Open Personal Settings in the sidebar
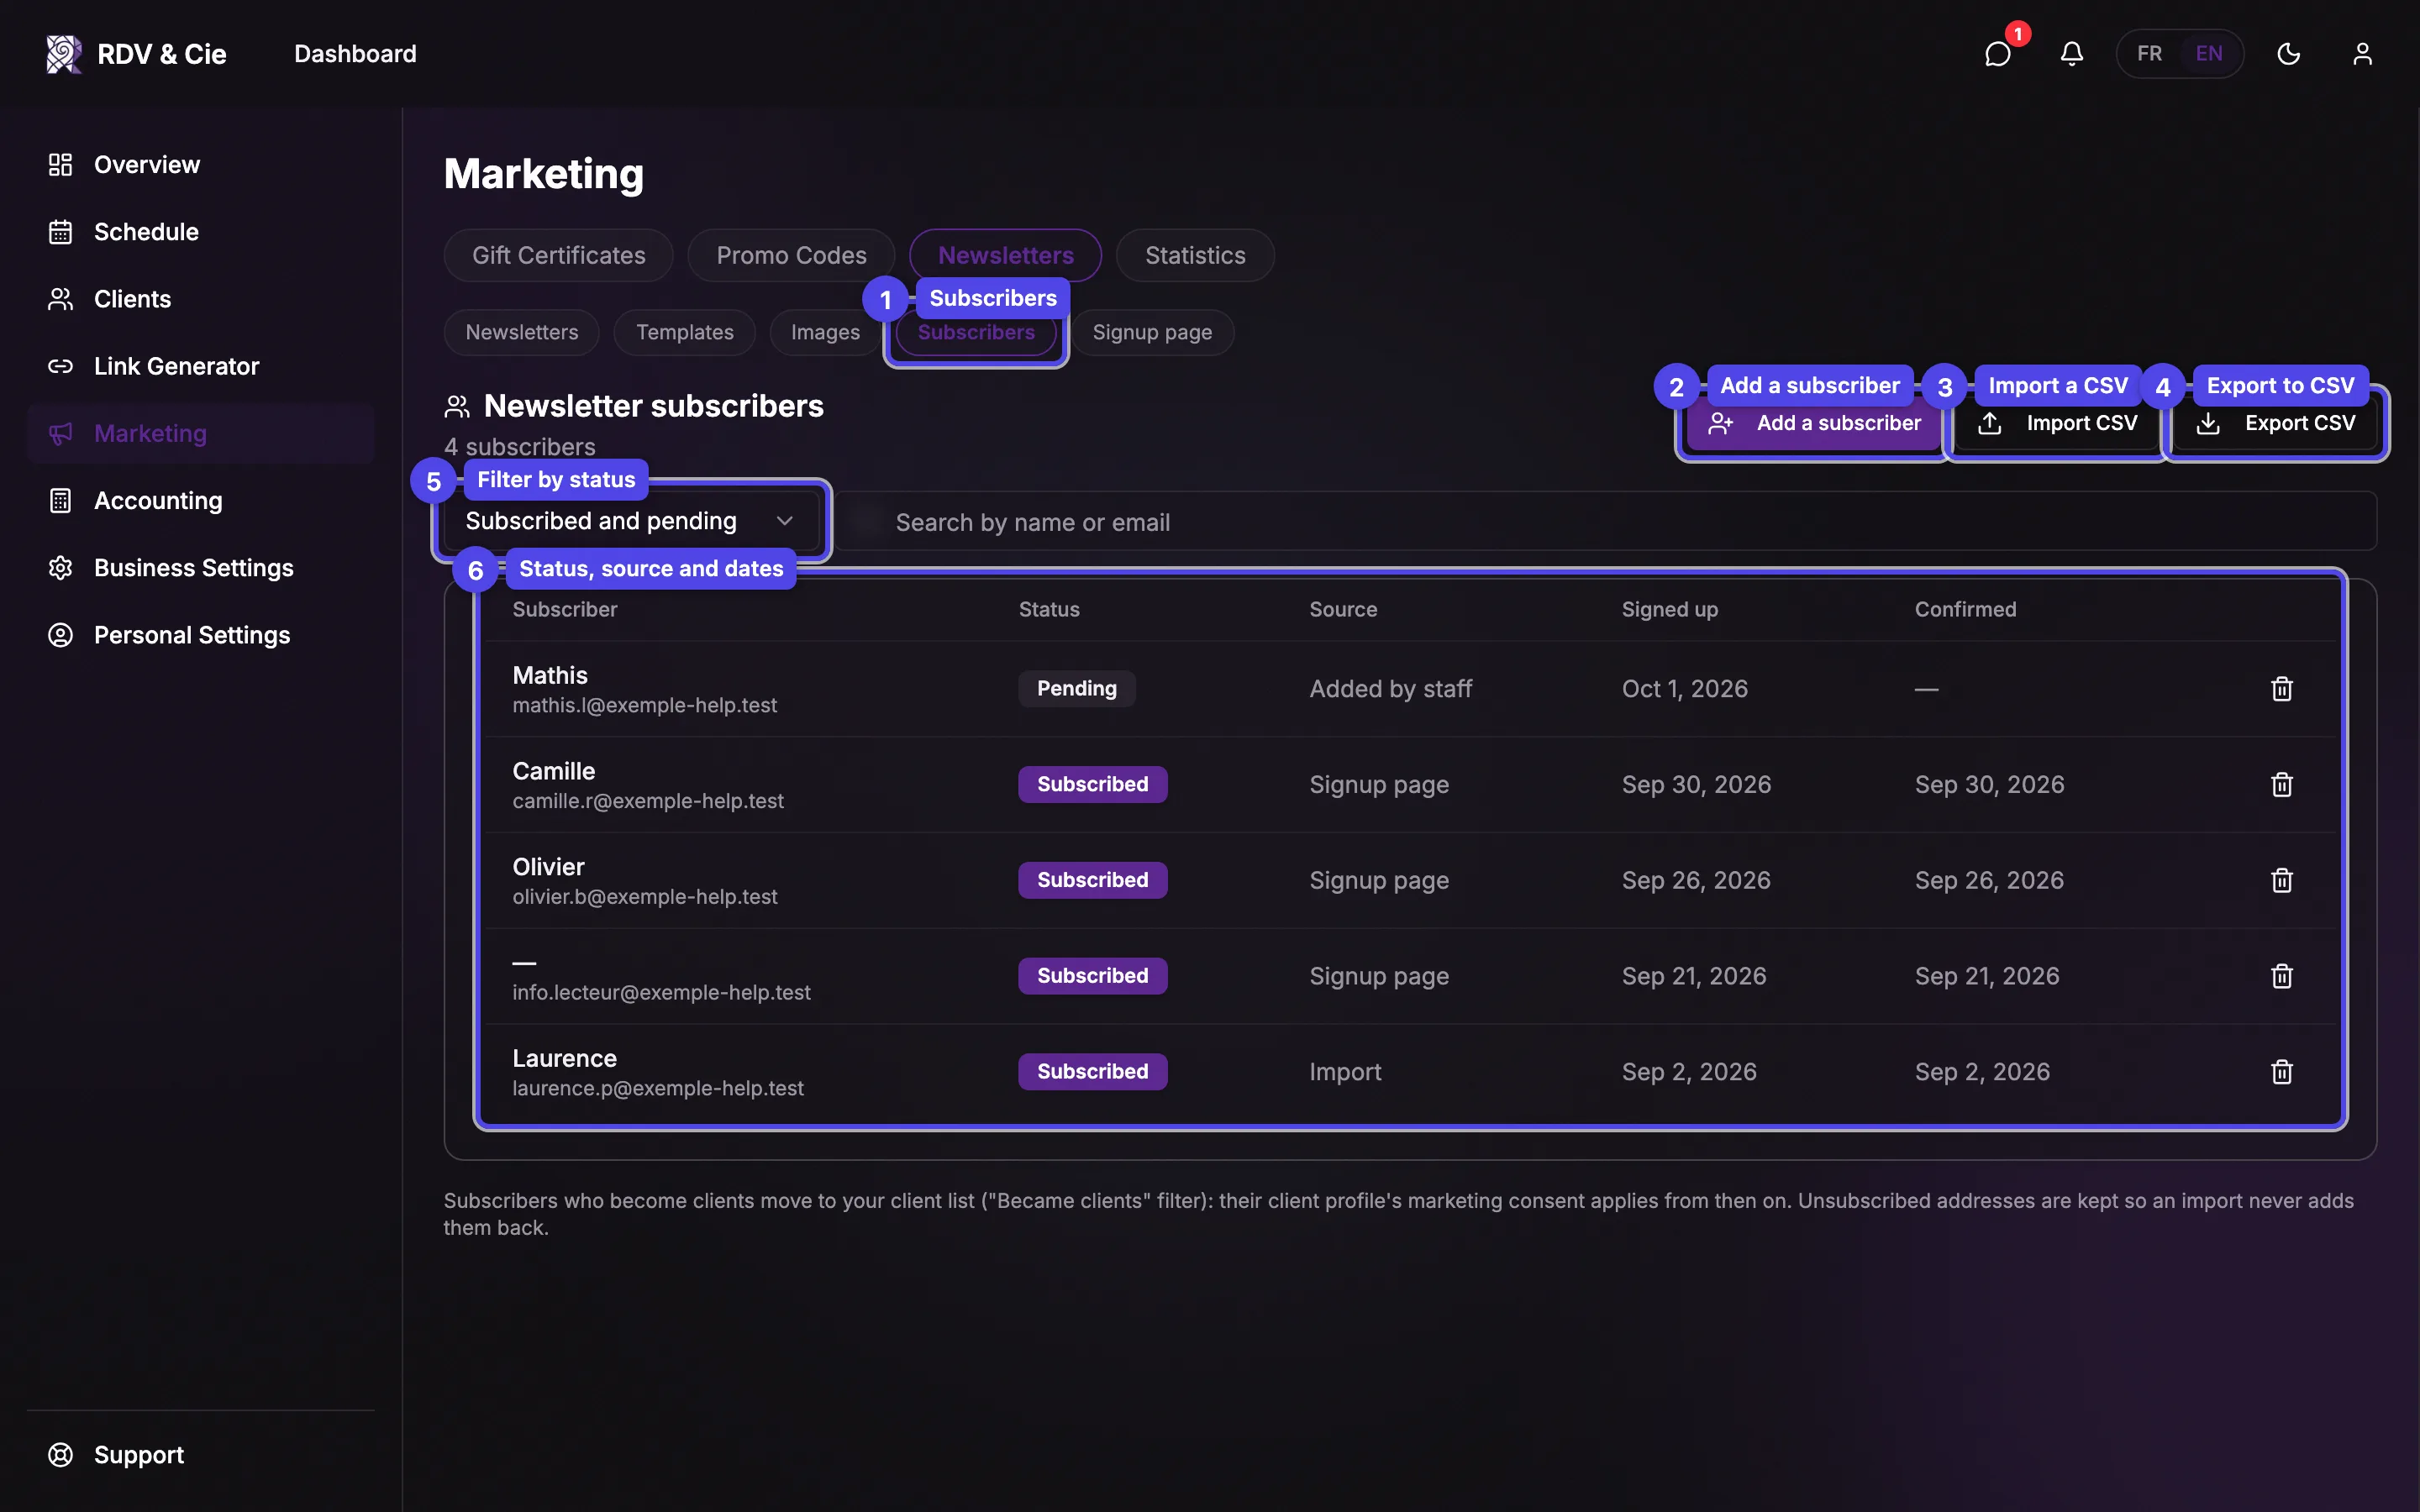This screenshot has width=2420, height=1512. [x=200, y=635]
